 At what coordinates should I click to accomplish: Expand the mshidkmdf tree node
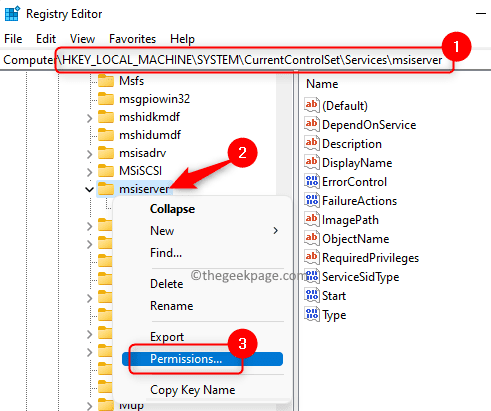(89, 118)
